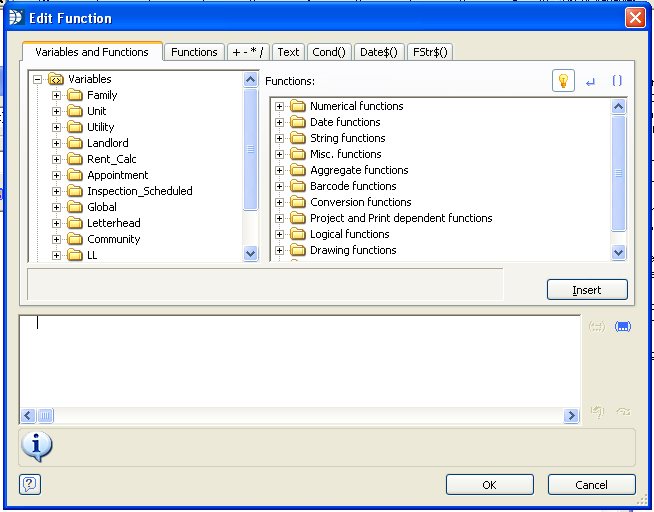Select the Inspection_Scheduled tree item
This screenshot has height=512, width=654.
139,191
